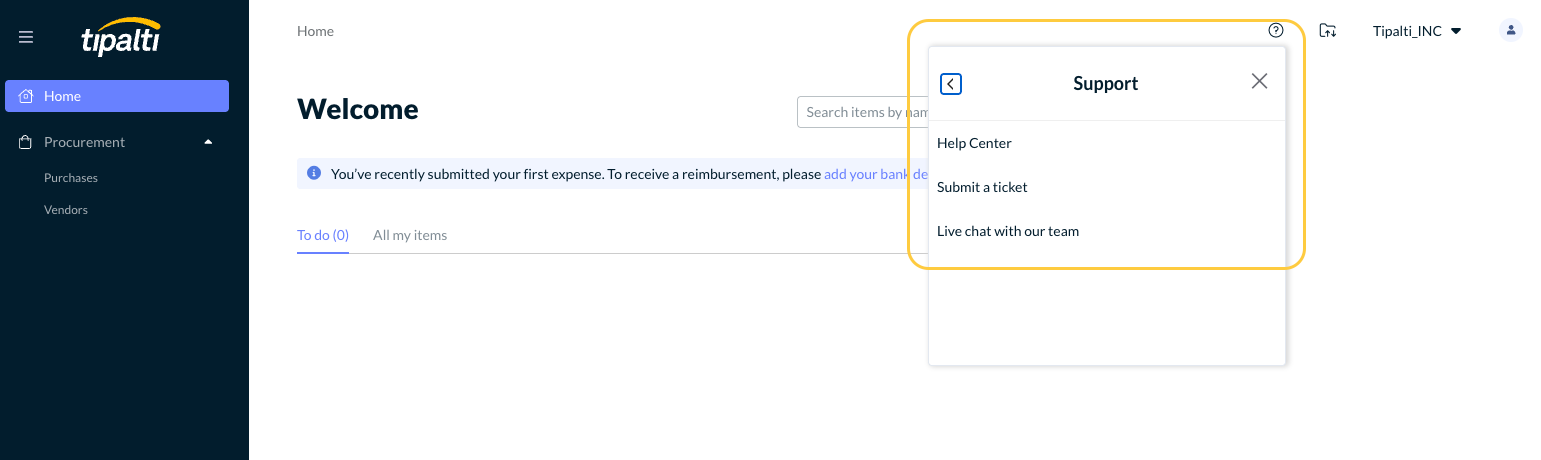This screenshot has height=460, width=1541.
Task: Close the Support panel
Action: 1259,82
